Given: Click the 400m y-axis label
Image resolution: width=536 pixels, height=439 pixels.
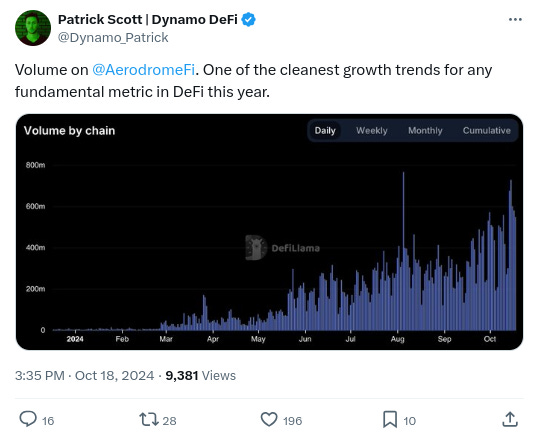Looking at the screenshot, I should click(35, 248).
